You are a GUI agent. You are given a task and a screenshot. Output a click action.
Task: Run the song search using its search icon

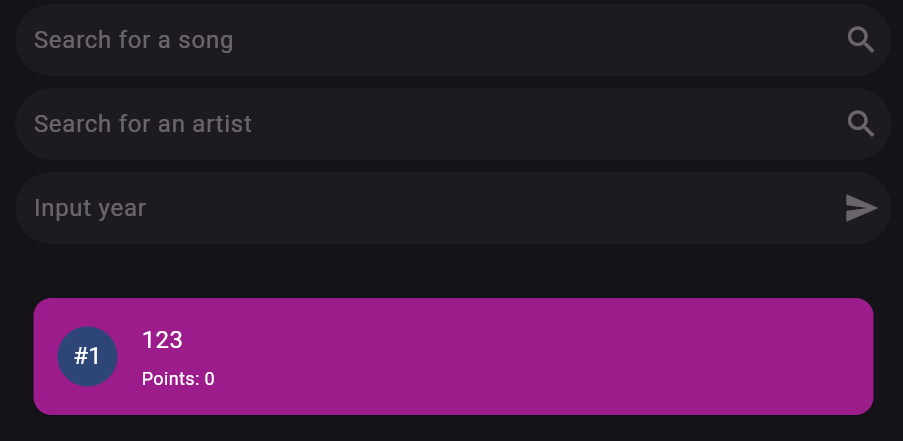pyautogui.click(x=861, y=40)
